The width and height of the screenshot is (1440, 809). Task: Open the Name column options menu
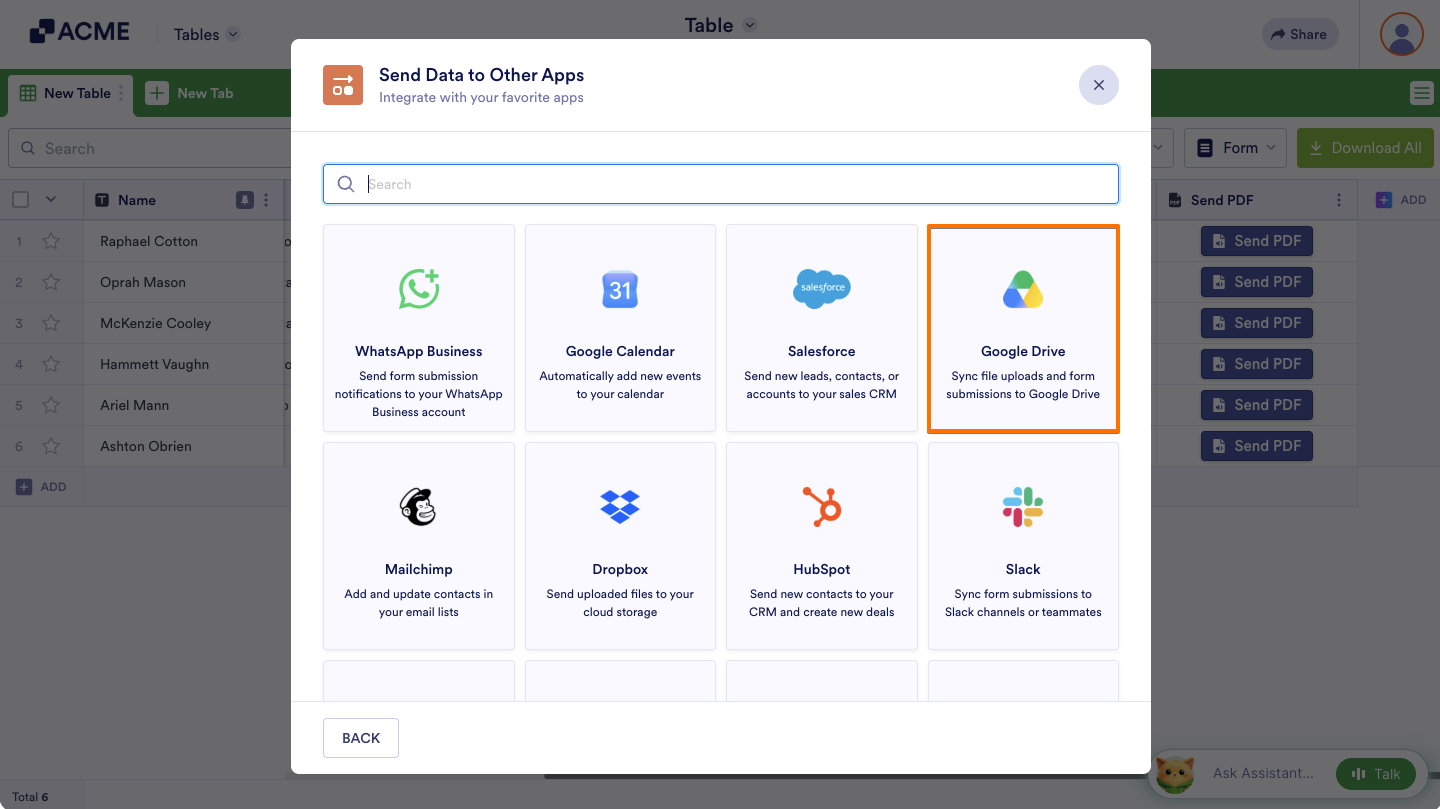(266, 200)
